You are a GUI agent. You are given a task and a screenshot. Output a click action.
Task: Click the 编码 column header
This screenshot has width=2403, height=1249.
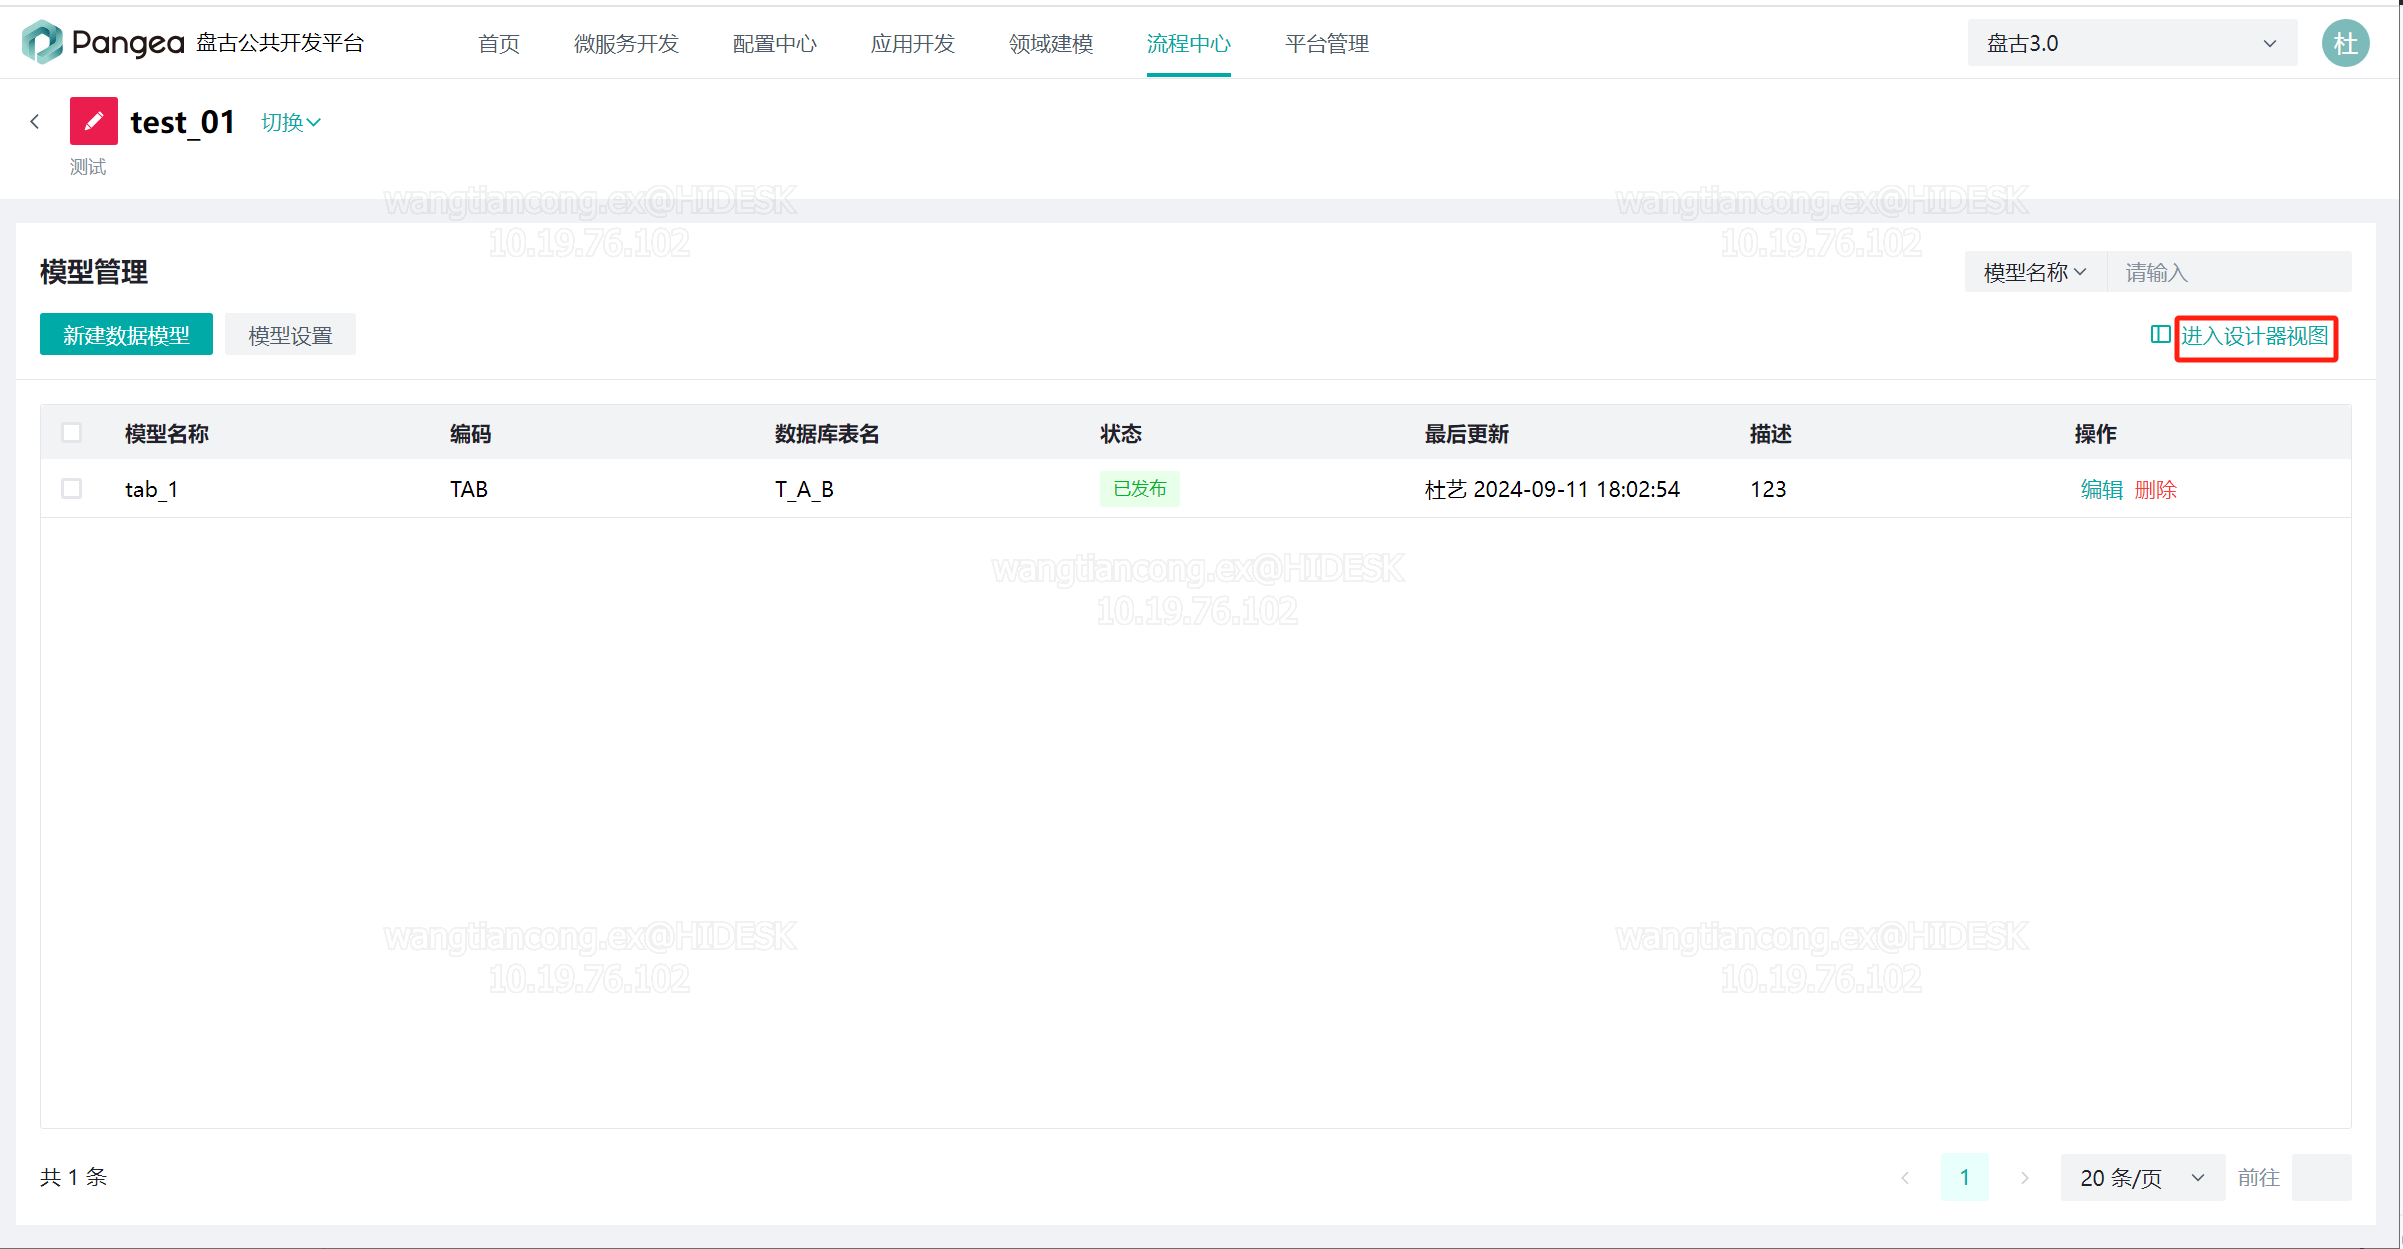tap(470, 433)
